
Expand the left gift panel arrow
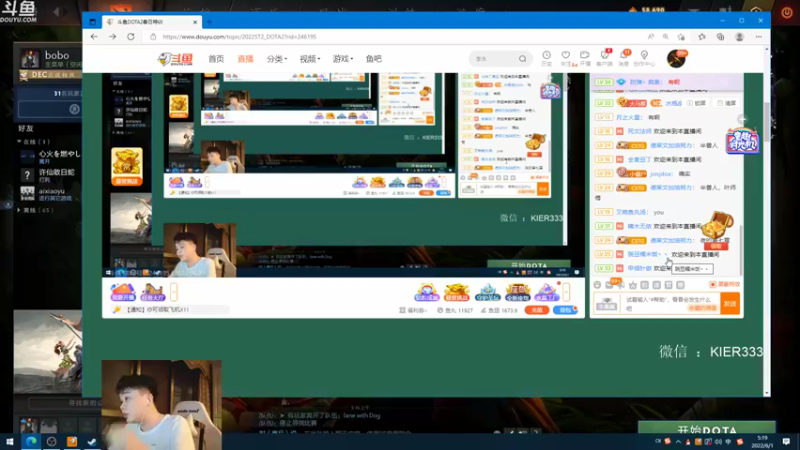(174, 292)
